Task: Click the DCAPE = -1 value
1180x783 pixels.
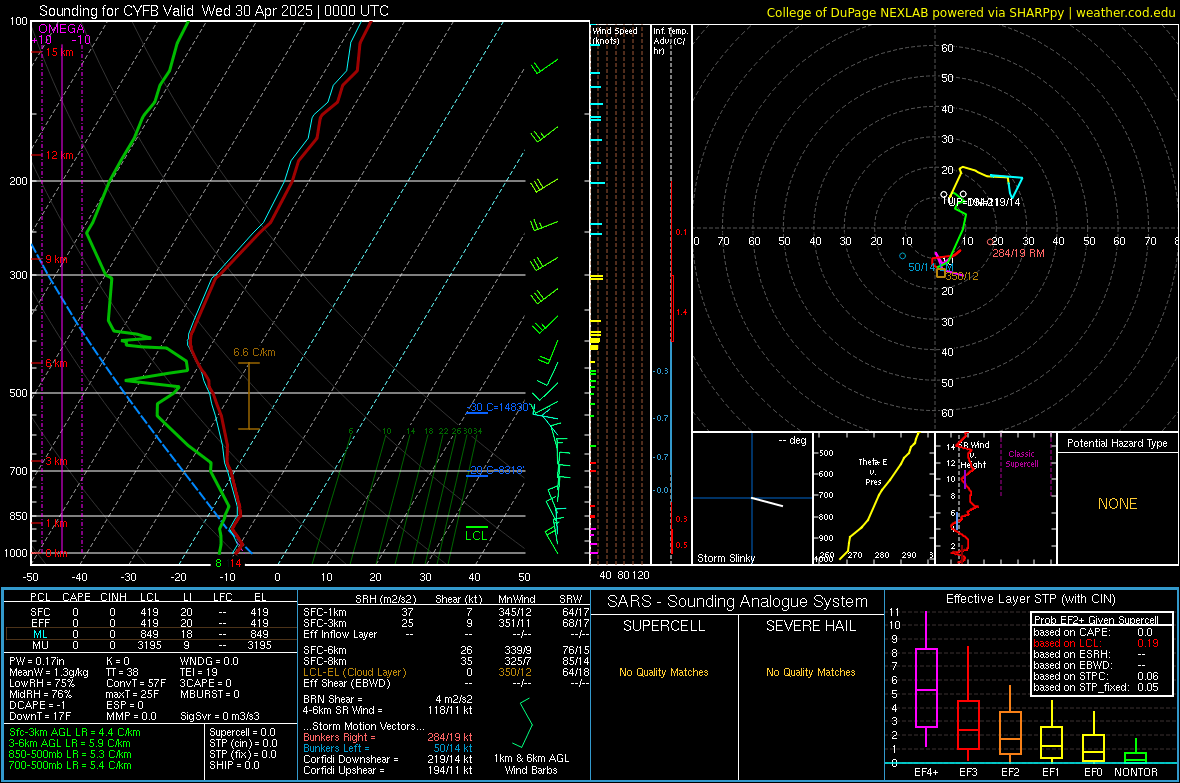Action: (x=38, y=705)
